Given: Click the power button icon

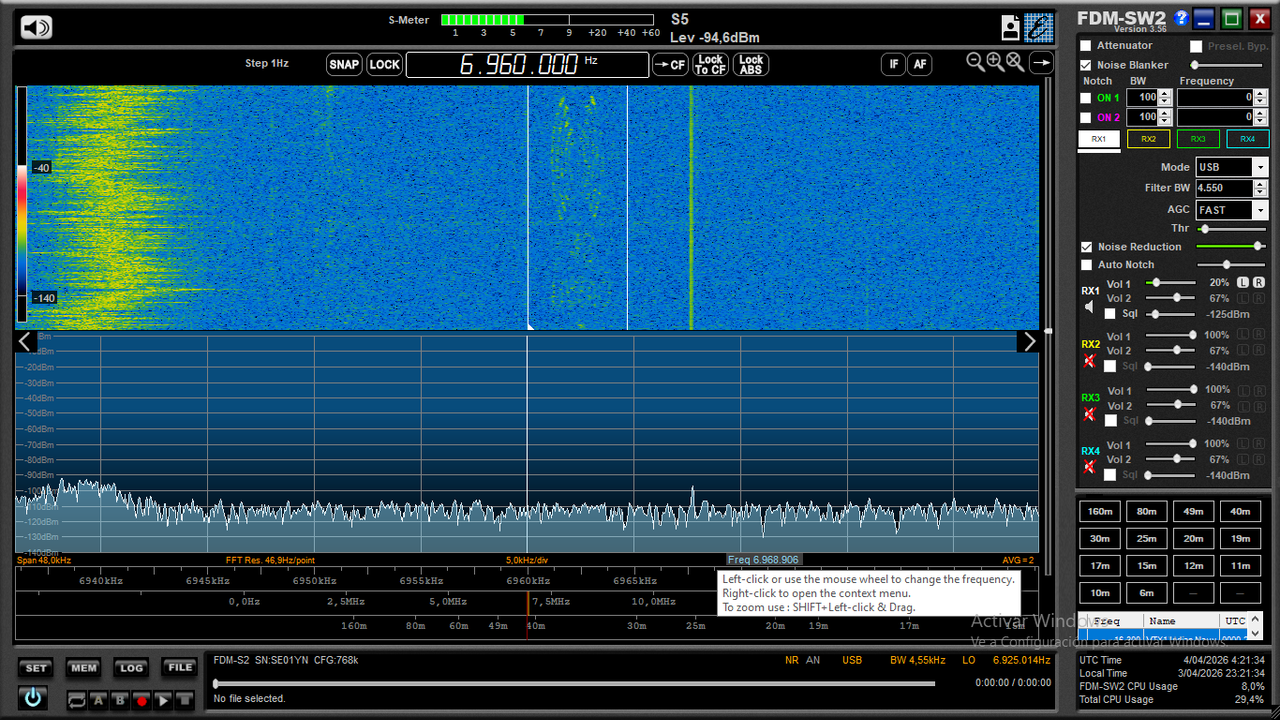Looking at the screenshot, I should click(x=33, y=698).
